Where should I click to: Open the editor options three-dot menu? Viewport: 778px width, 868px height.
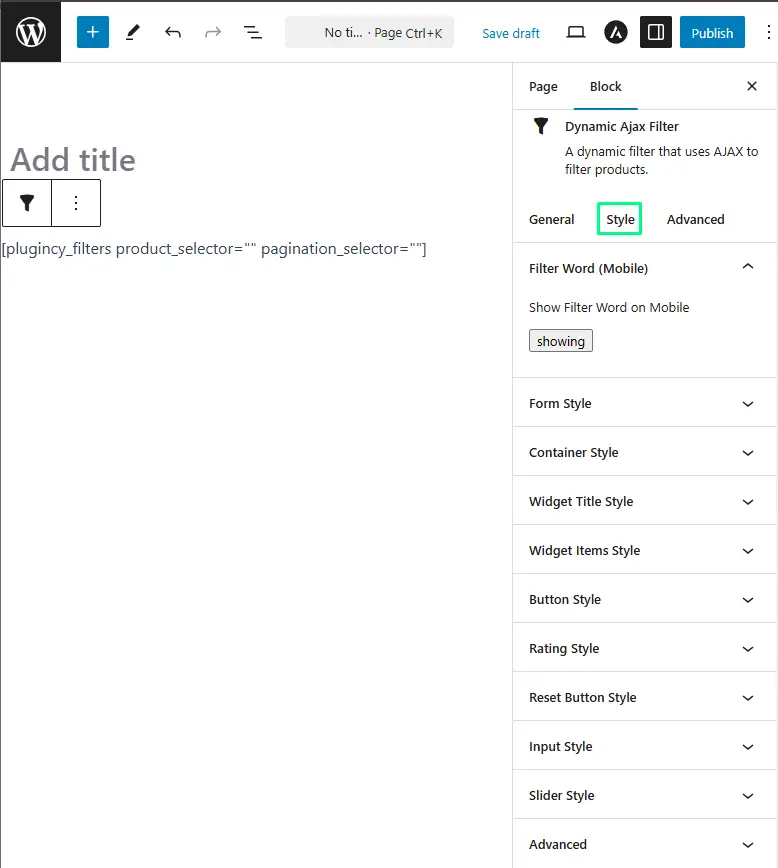pyautogui.click(x=769, y=32)
